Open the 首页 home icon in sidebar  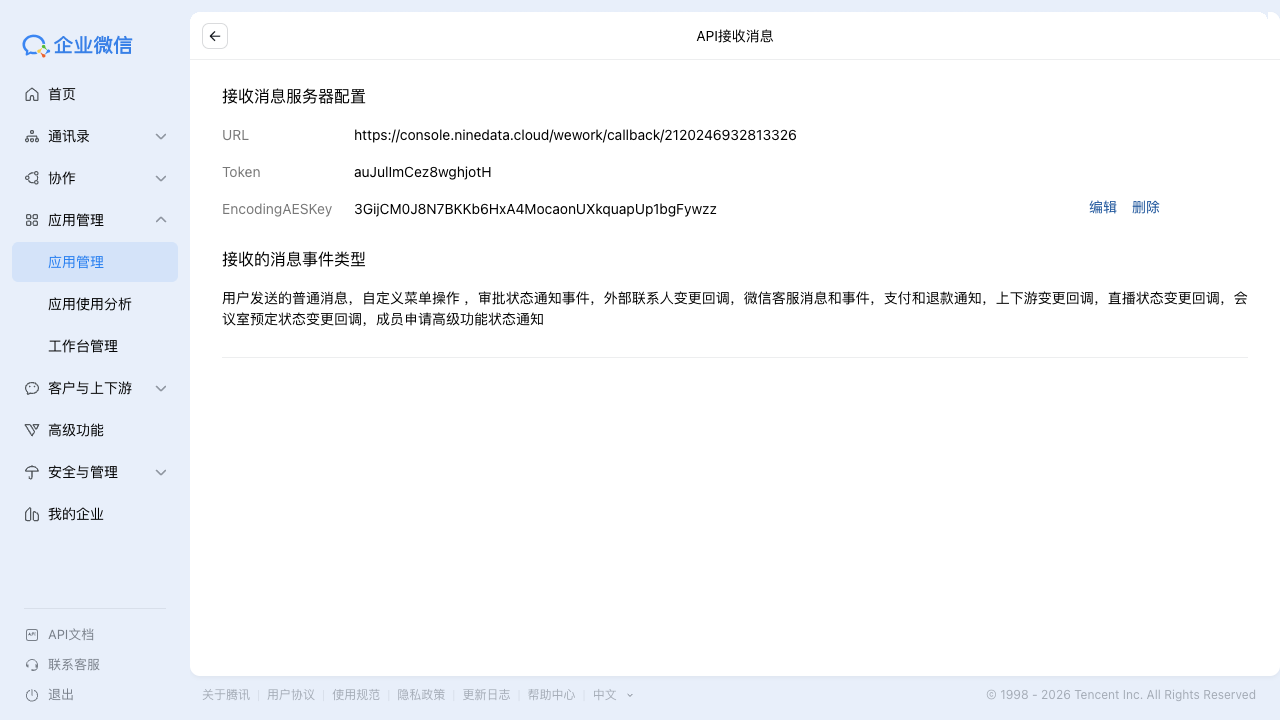click(32, 94)
